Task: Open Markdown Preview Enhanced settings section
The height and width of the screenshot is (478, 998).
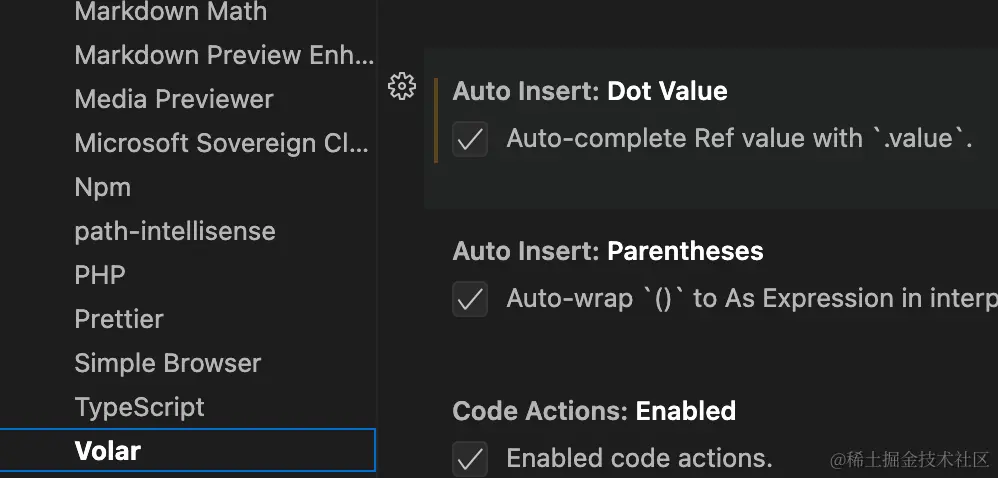Action: (x=224, y=55)
